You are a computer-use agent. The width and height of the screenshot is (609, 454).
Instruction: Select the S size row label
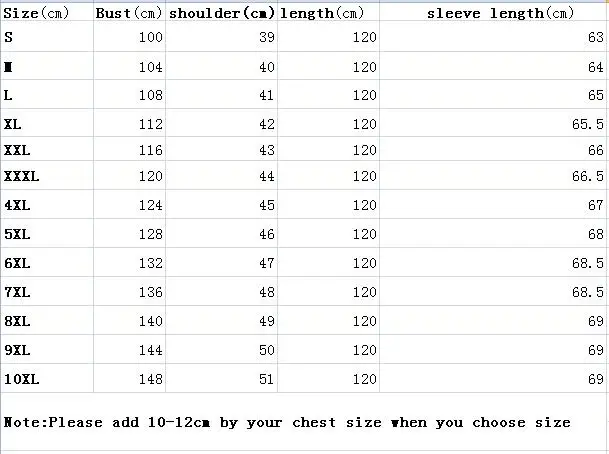pyautogui.click(x=10, y=37)
